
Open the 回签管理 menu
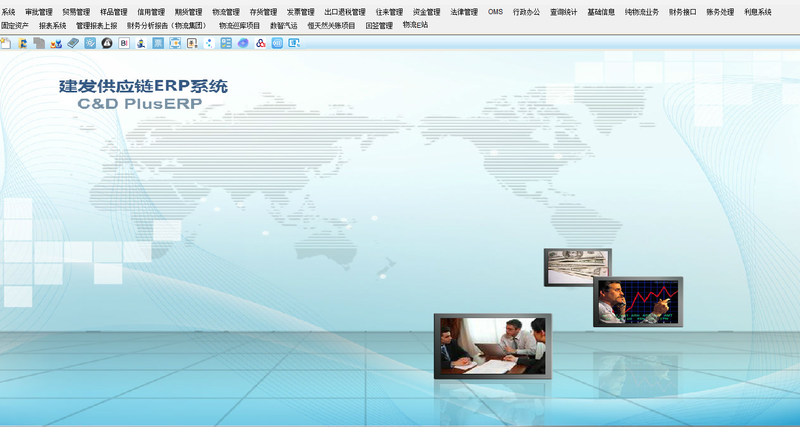379,26
